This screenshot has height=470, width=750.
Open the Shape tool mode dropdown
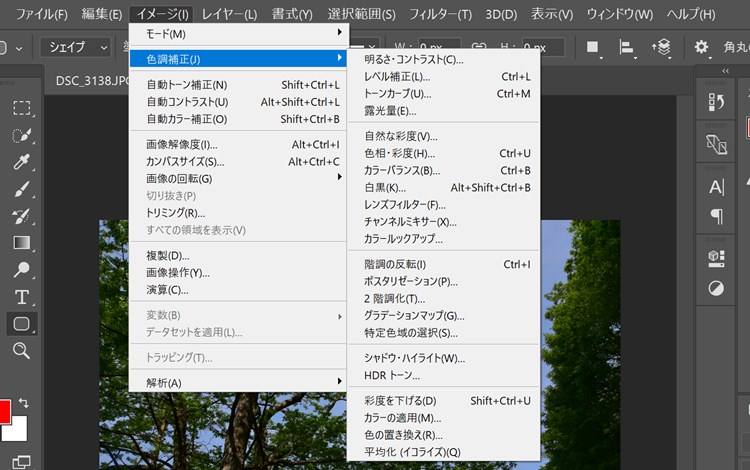pos(76,47)
